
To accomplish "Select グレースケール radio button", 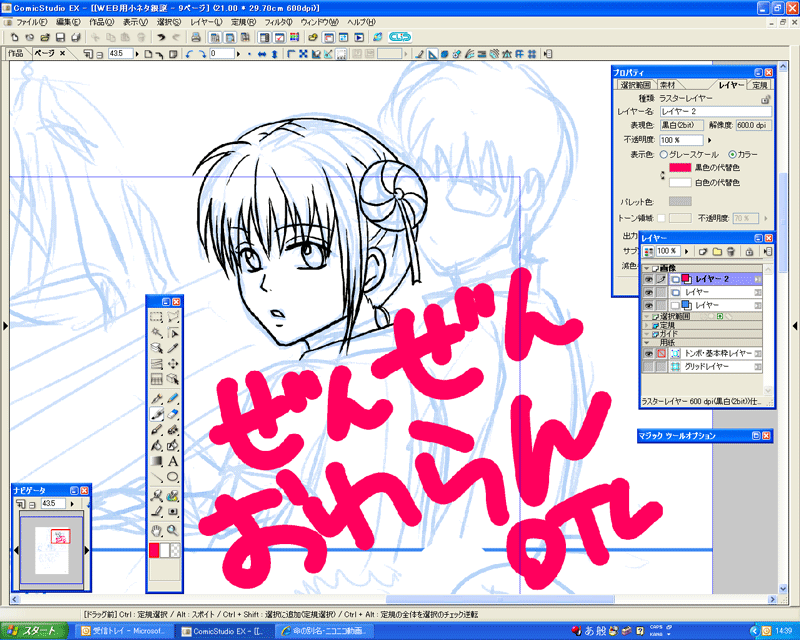I will pos(664,154).
